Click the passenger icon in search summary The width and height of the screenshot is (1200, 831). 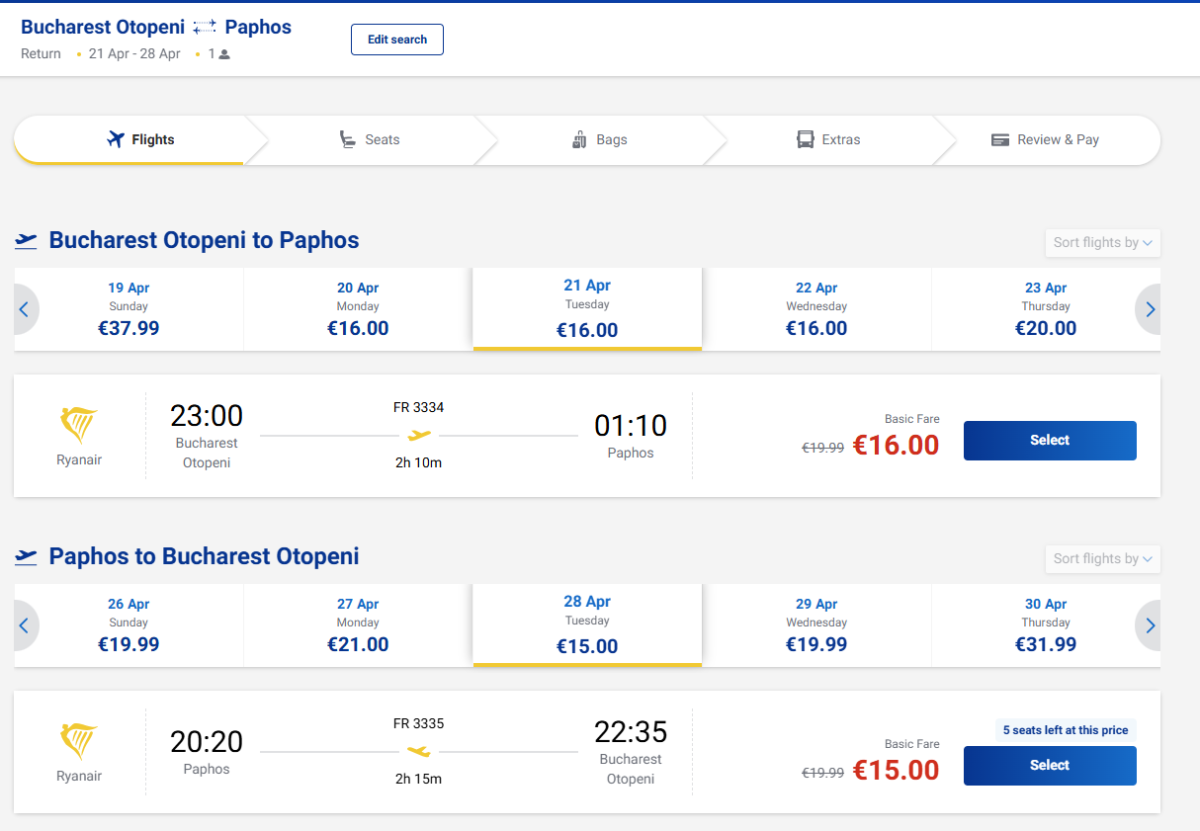[x=225, y=55]
